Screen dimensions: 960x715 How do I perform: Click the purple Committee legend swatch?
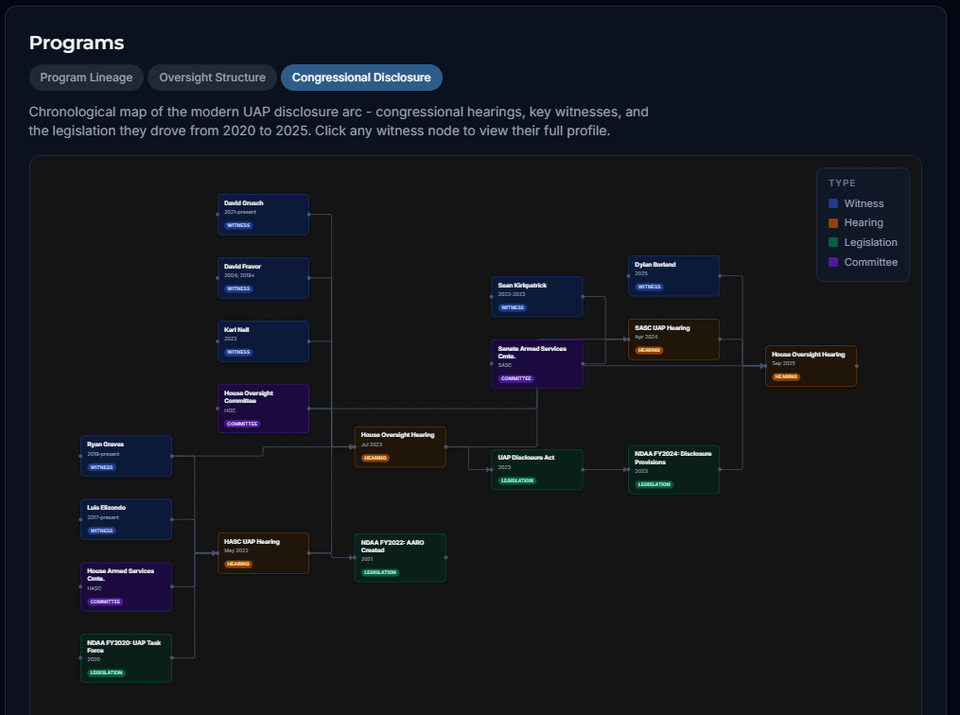(x=833, y=263)
